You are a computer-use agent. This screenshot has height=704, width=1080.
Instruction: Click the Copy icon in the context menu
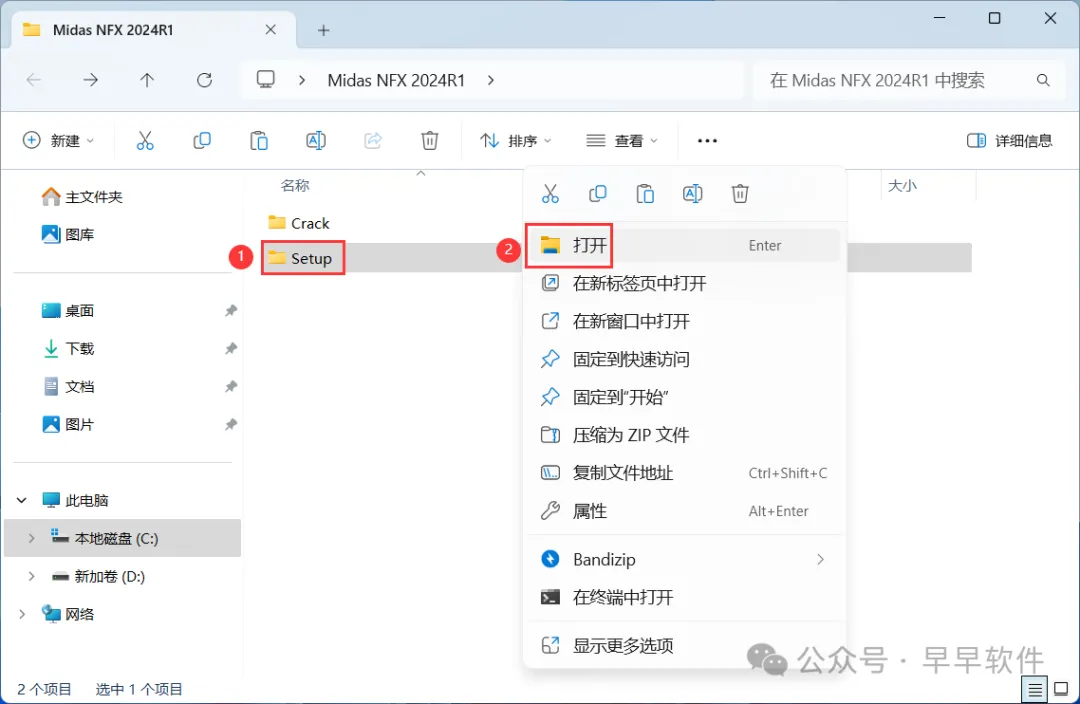coord(598,194)
